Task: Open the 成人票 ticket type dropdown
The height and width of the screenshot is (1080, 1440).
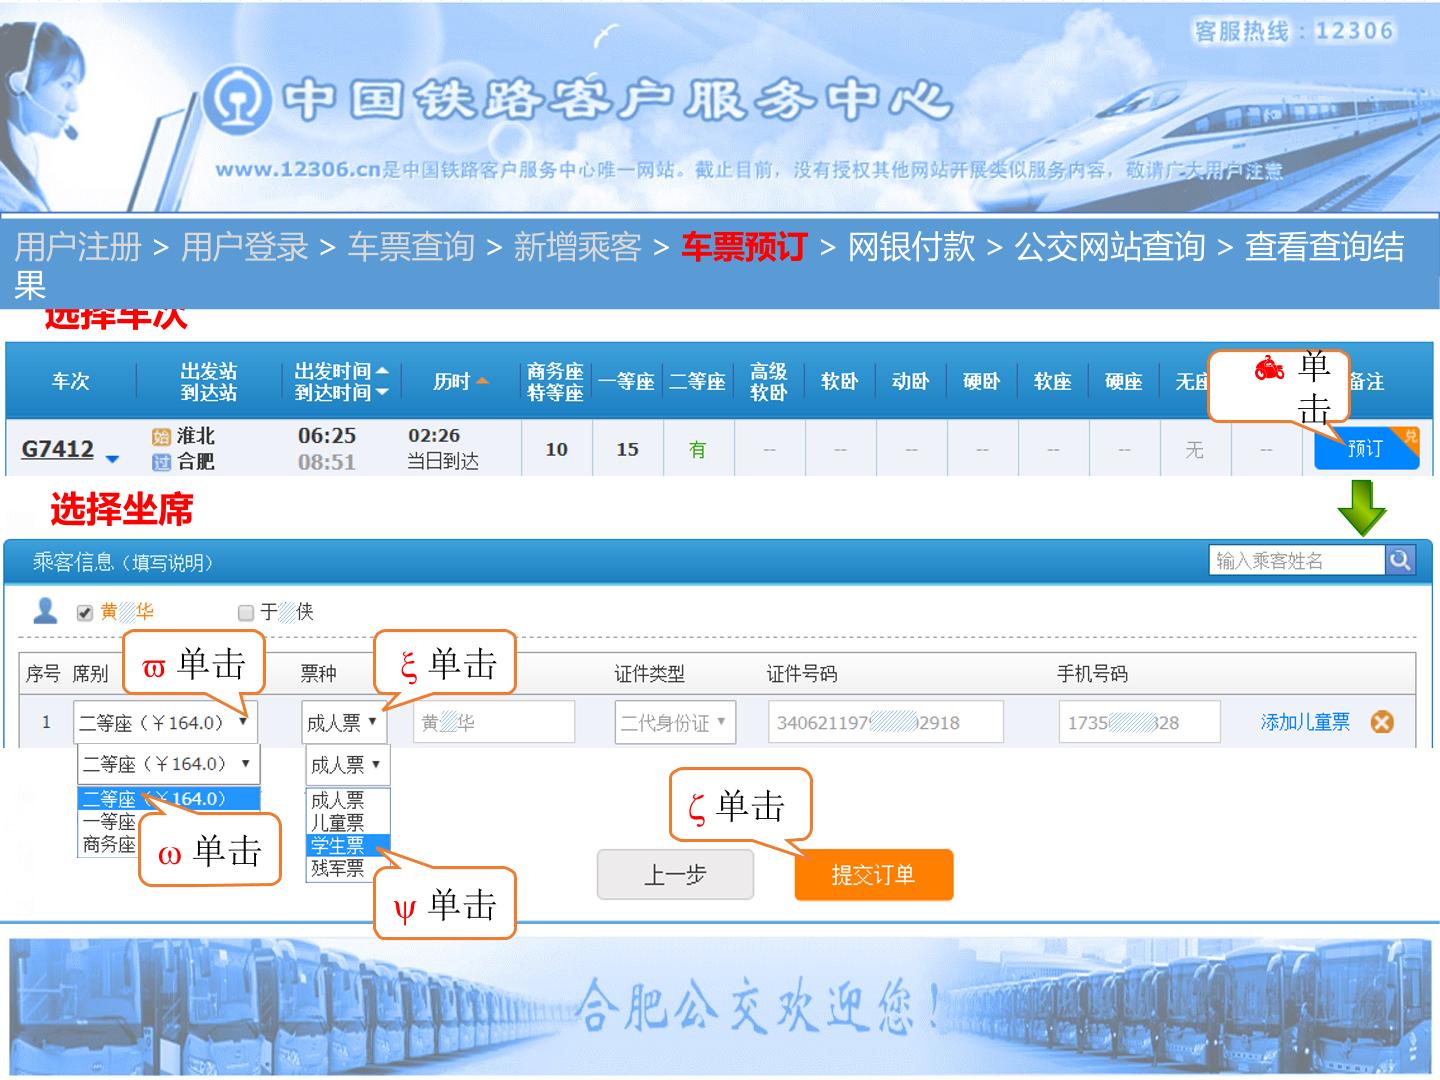Action: (x=343, y=722)
